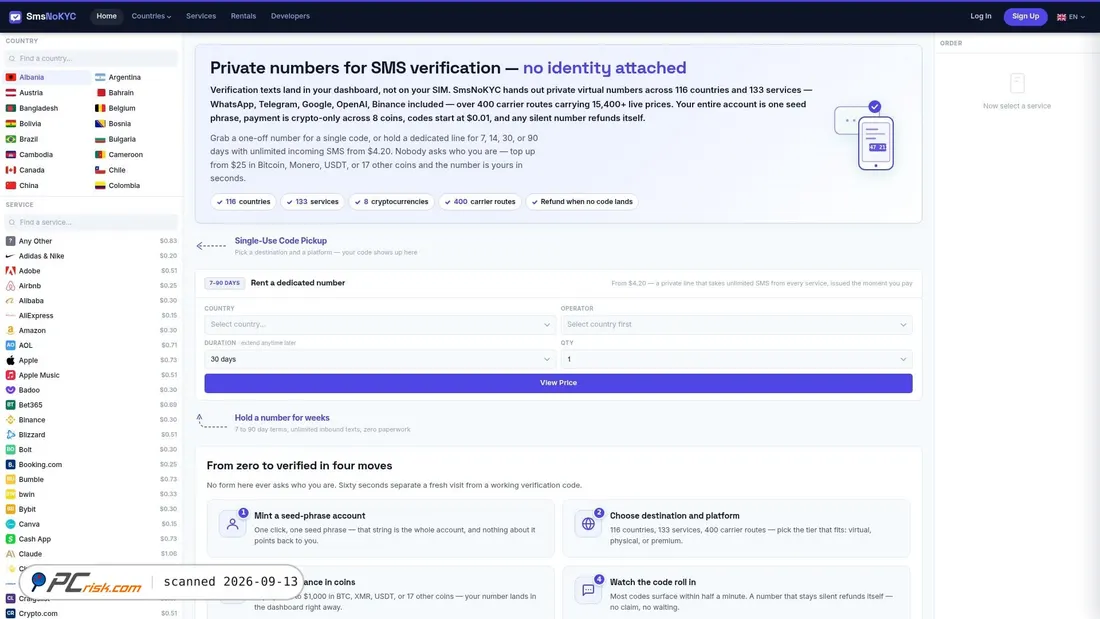Select the Adidas & Nike service row
Screen dimensions: 1100x619
91,256
